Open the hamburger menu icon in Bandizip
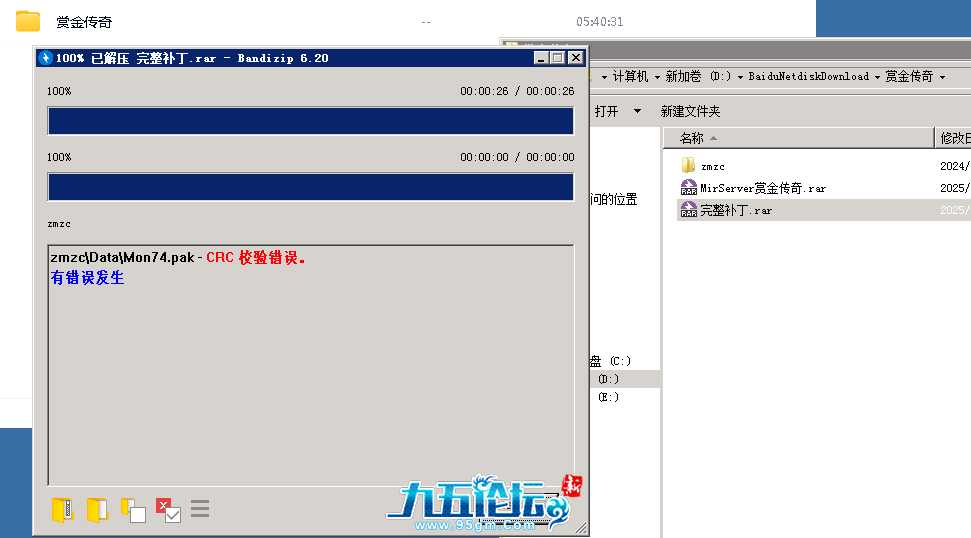 tap(200, 509)
